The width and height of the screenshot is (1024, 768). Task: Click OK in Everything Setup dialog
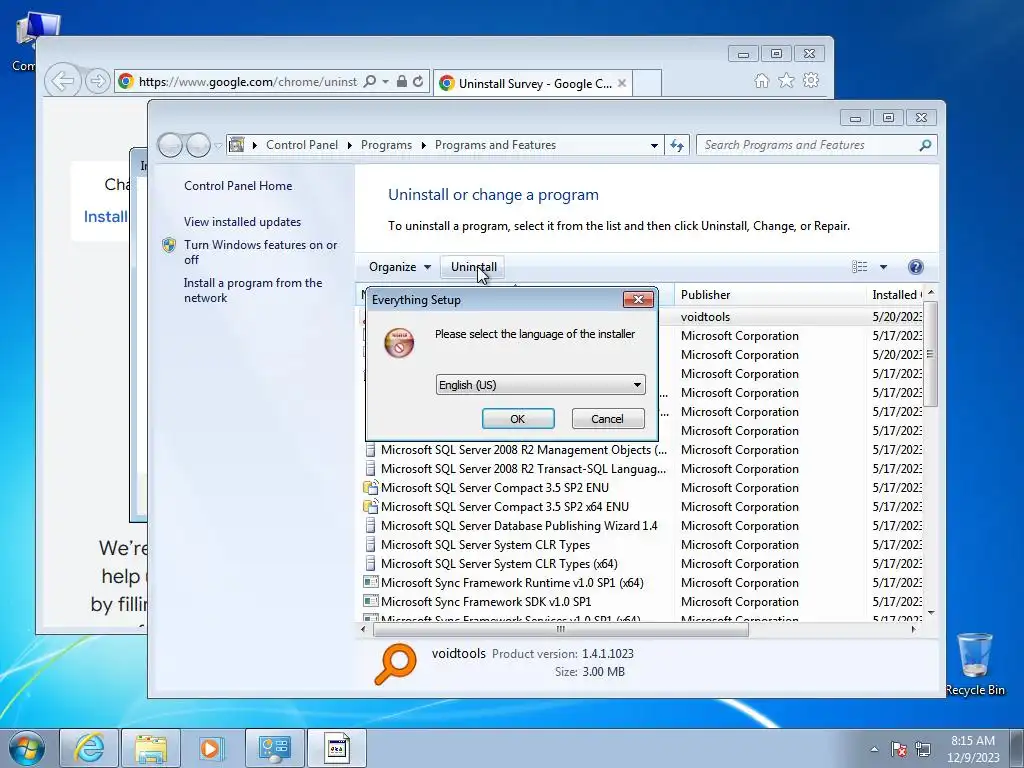click(518, 419)
